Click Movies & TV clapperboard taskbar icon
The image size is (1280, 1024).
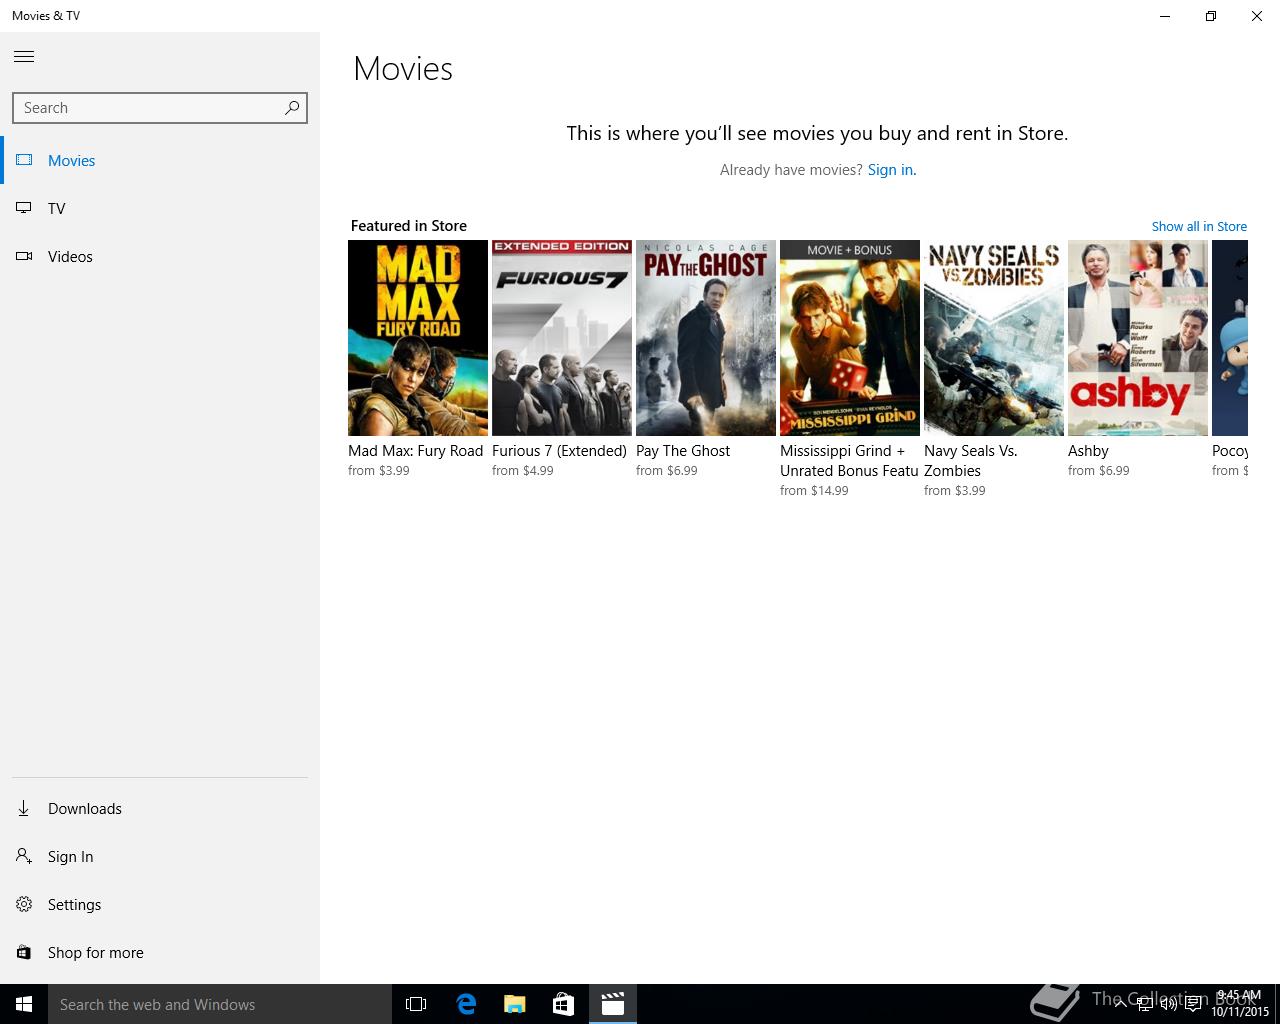(x=613, y=1004)
